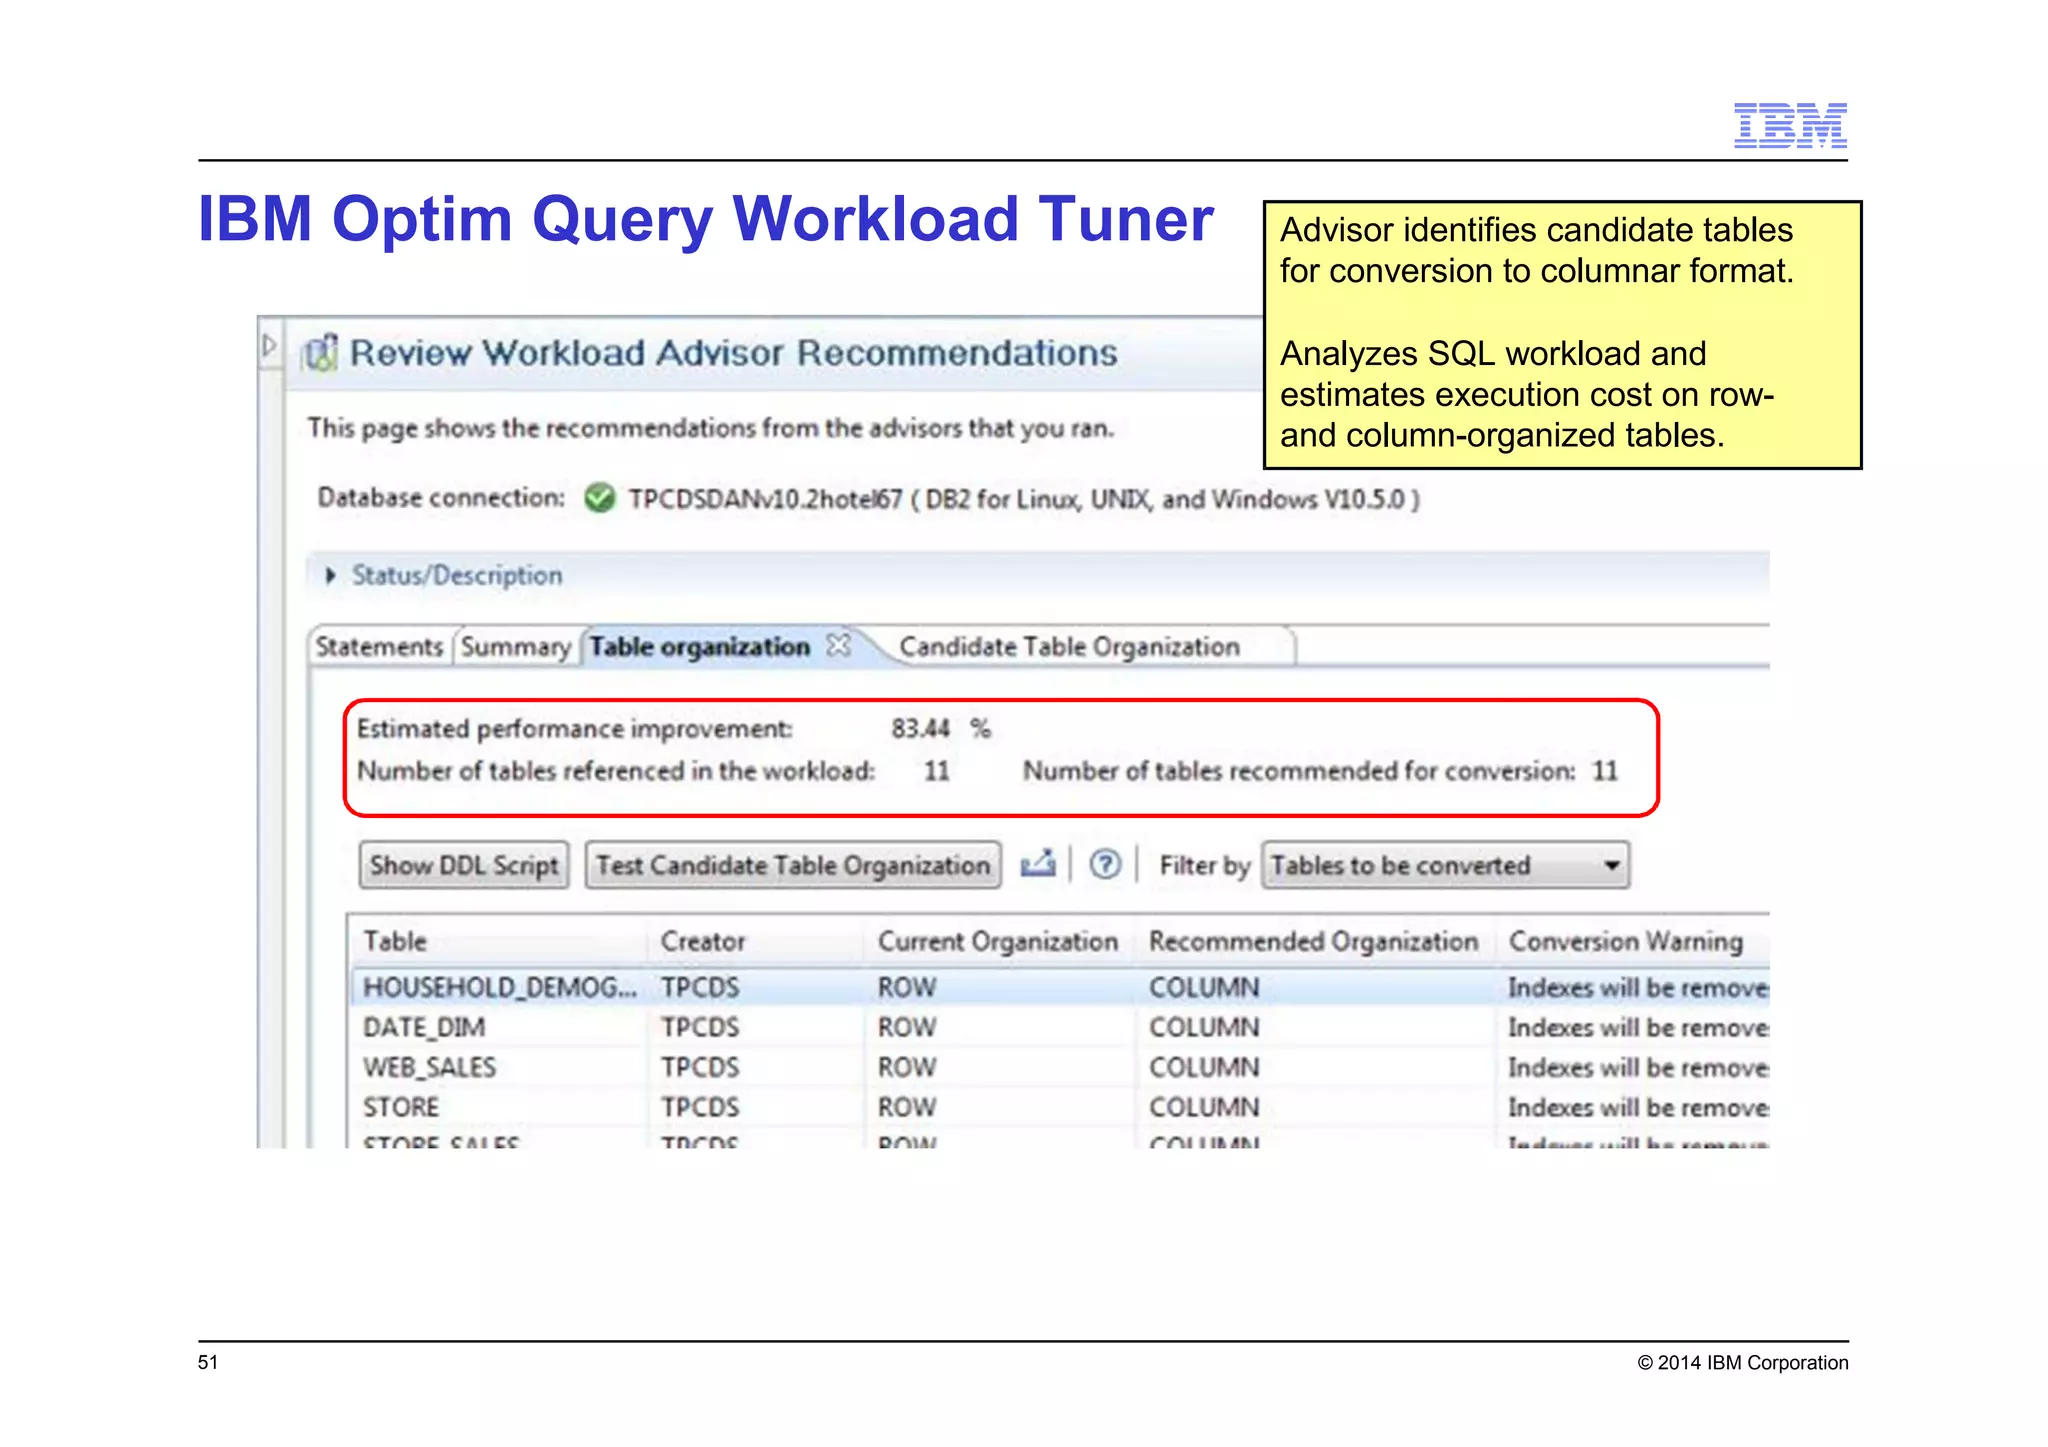The image size is (2048, 1447).
Task: Click the IBM logo
Action: click(x=1790, y=125)
